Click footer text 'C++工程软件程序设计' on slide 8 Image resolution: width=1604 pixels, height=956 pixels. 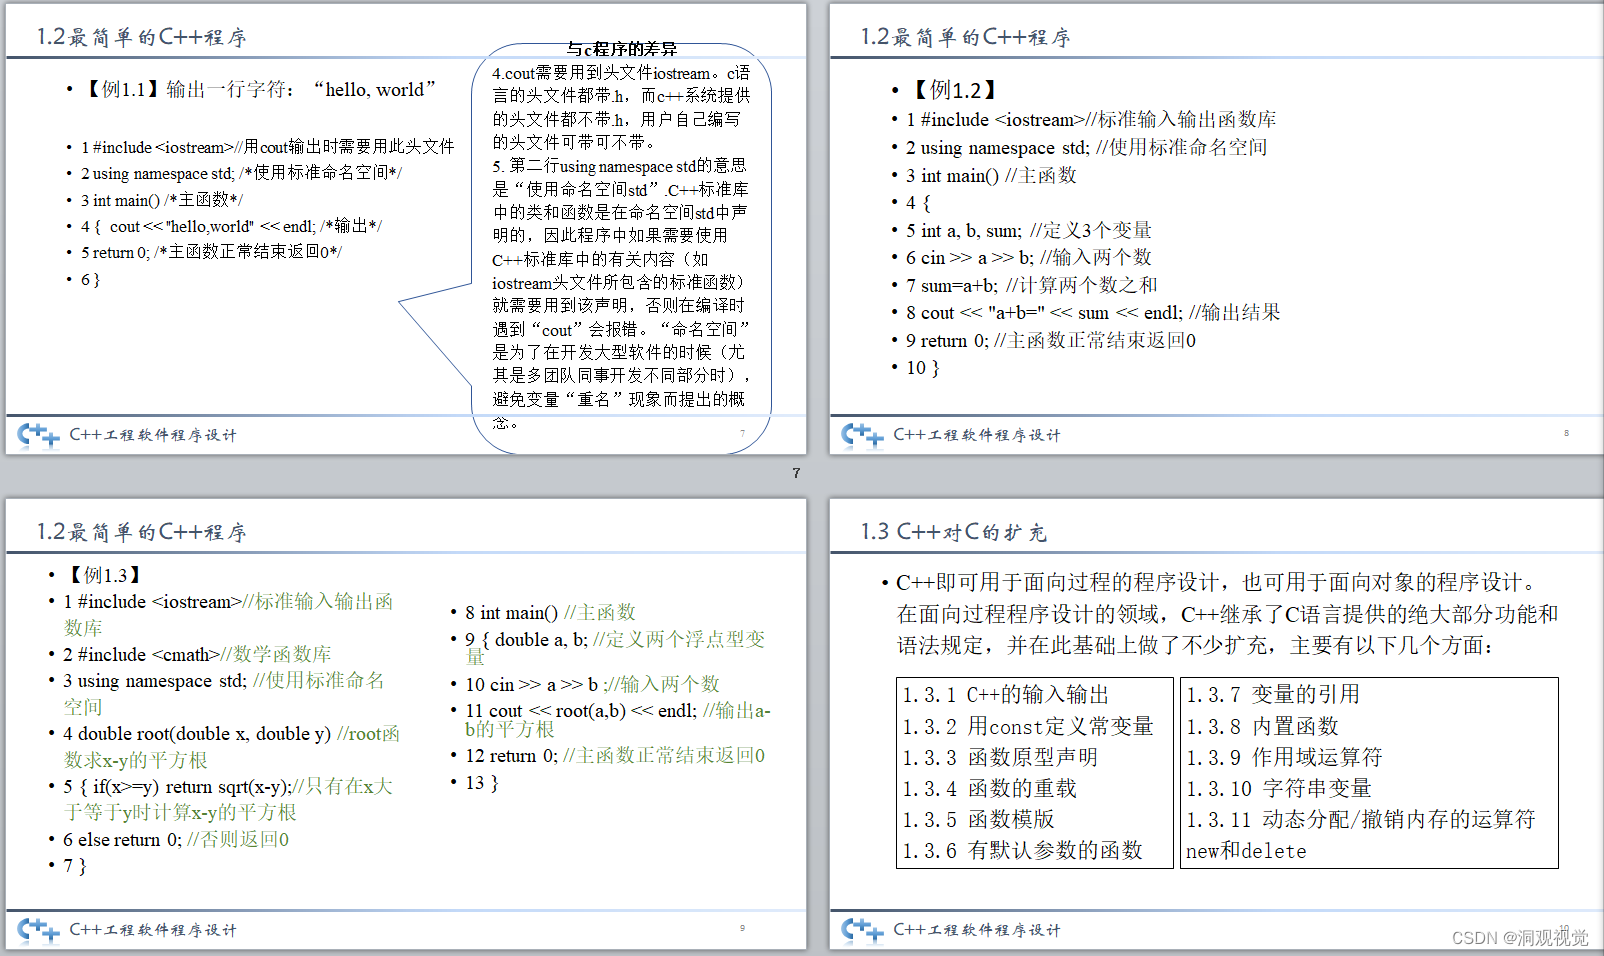(x=977, y=435)
